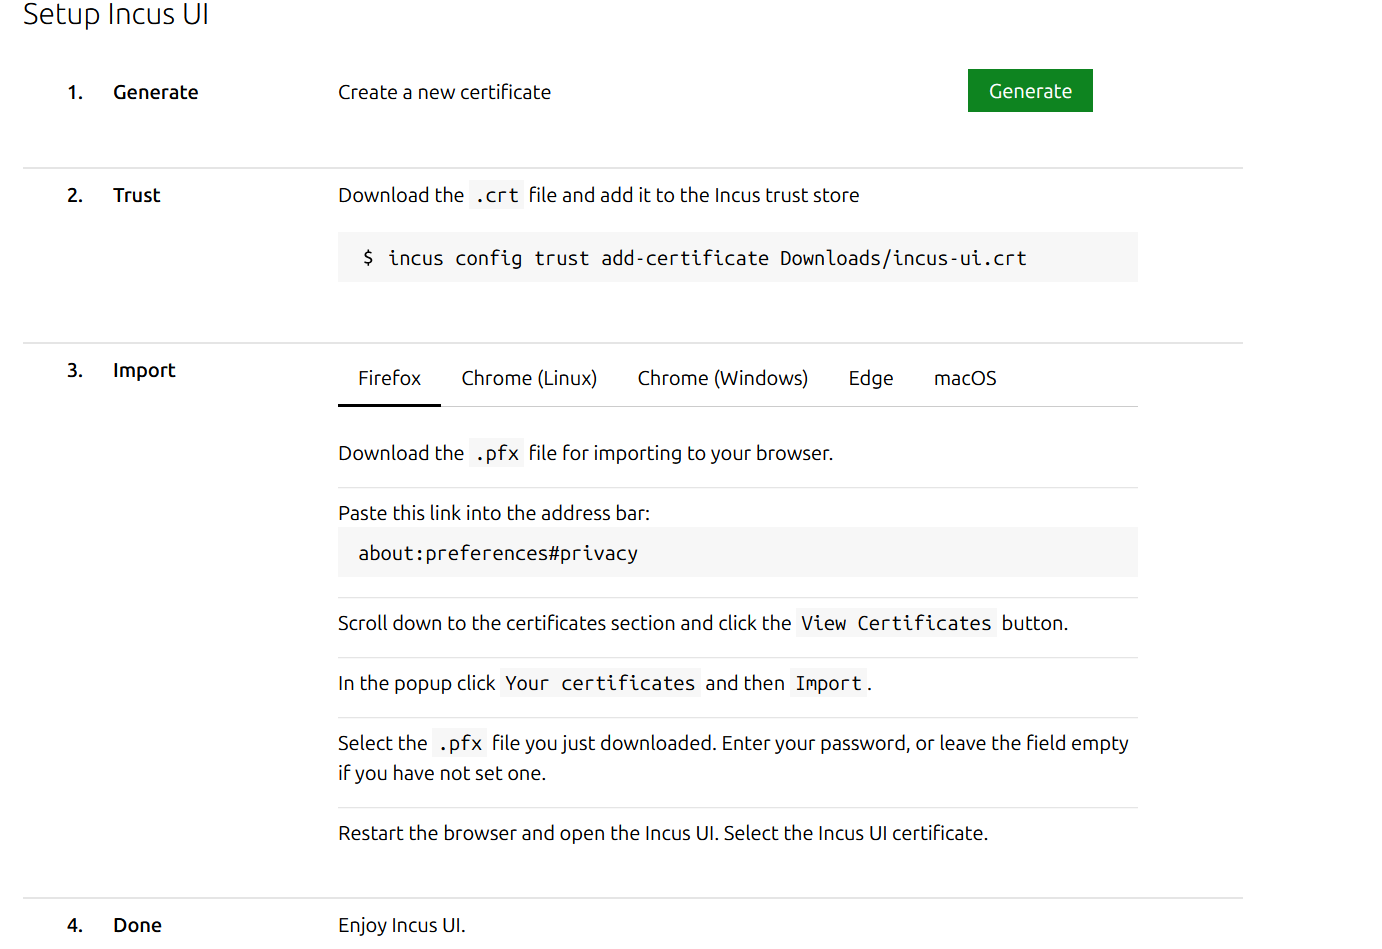Click the "Restart the browser" instruction line
Image resolution: width=1382 pixels, height=949 pixels.
click(662, 833)
